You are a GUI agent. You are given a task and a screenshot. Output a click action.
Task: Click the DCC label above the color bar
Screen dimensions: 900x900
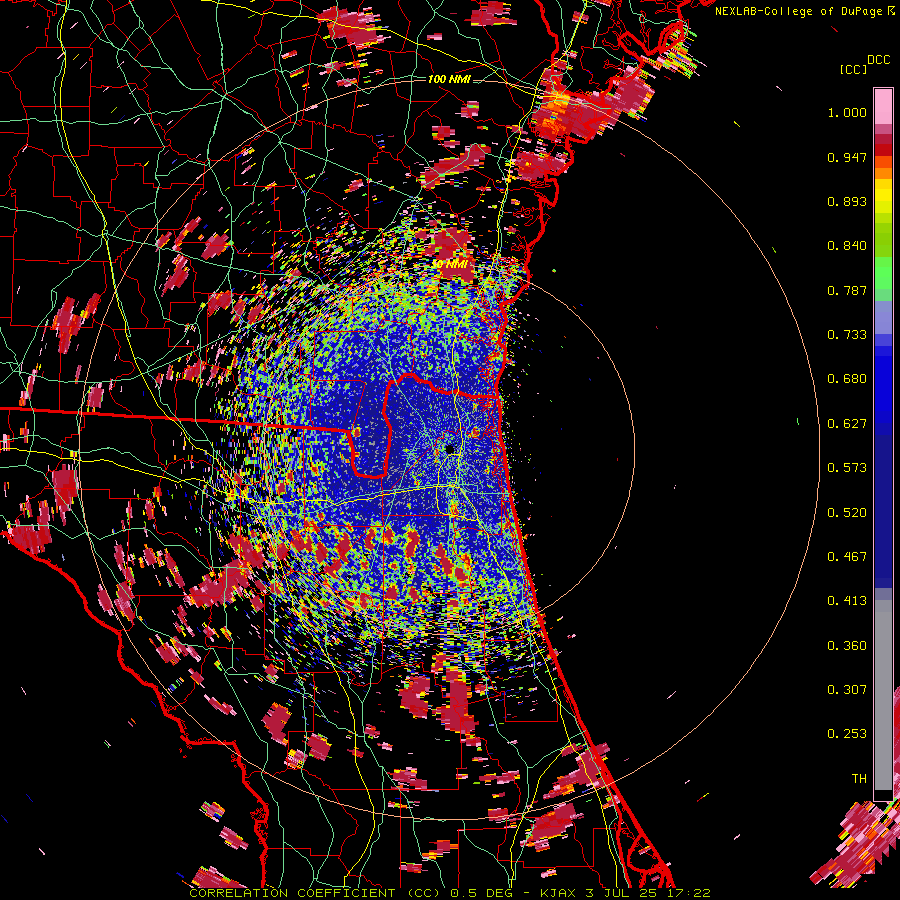(878, 60)
